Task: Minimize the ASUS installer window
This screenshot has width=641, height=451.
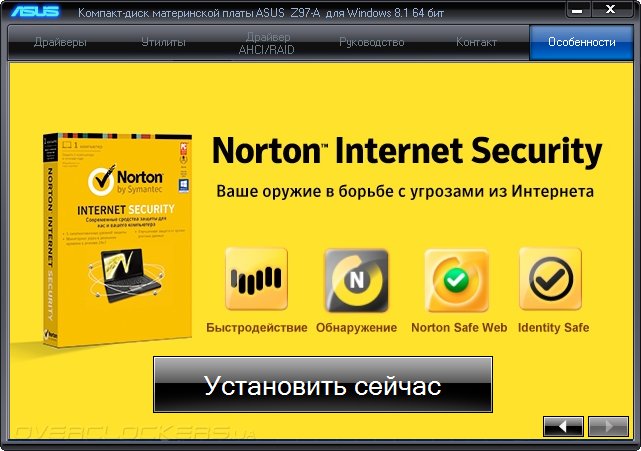Action: point(577,10)
